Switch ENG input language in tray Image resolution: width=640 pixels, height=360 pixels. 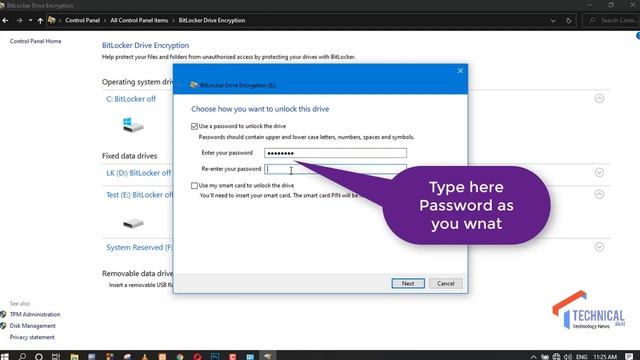pyautogui.click(x=581, y=357)
